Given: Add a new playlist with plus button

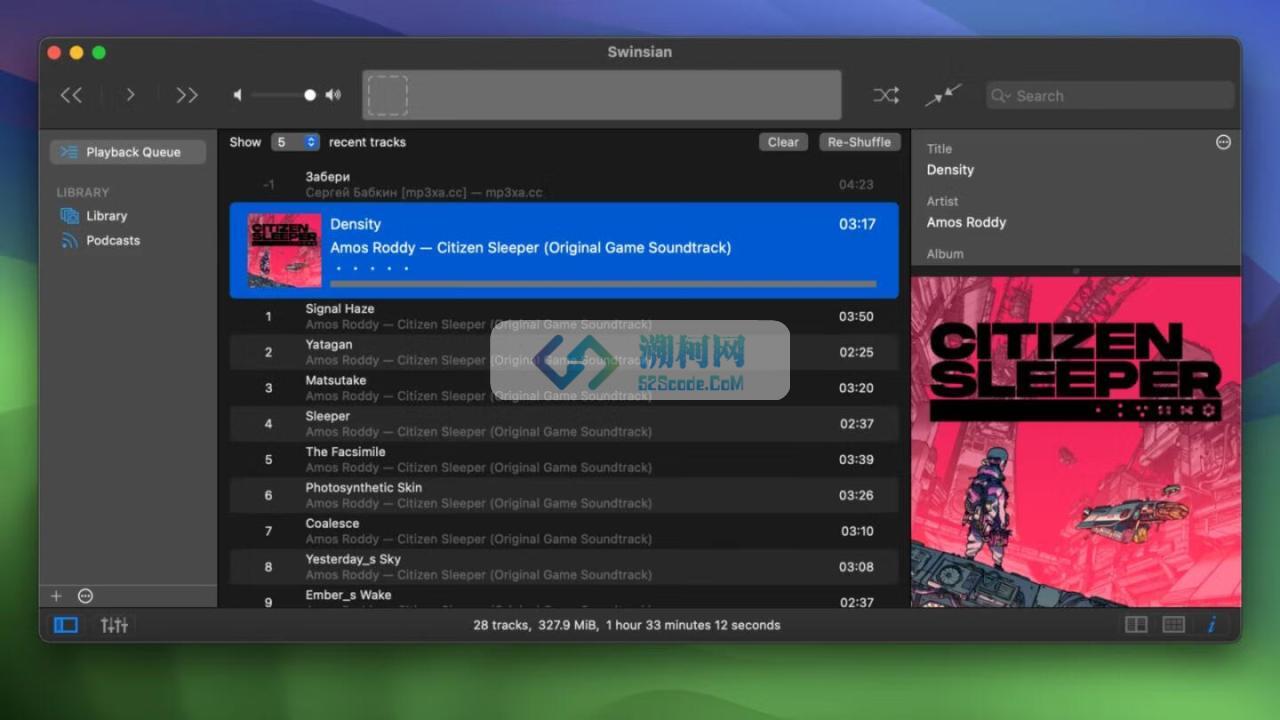Looking at the screenshot, I should (56, 596).
